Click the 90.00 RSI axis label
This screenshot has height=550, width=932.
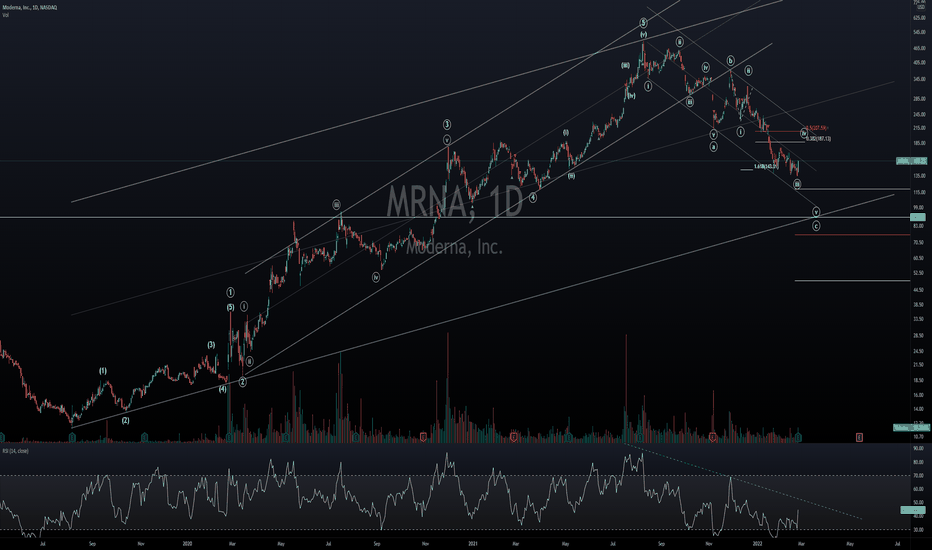coord(918,448)
